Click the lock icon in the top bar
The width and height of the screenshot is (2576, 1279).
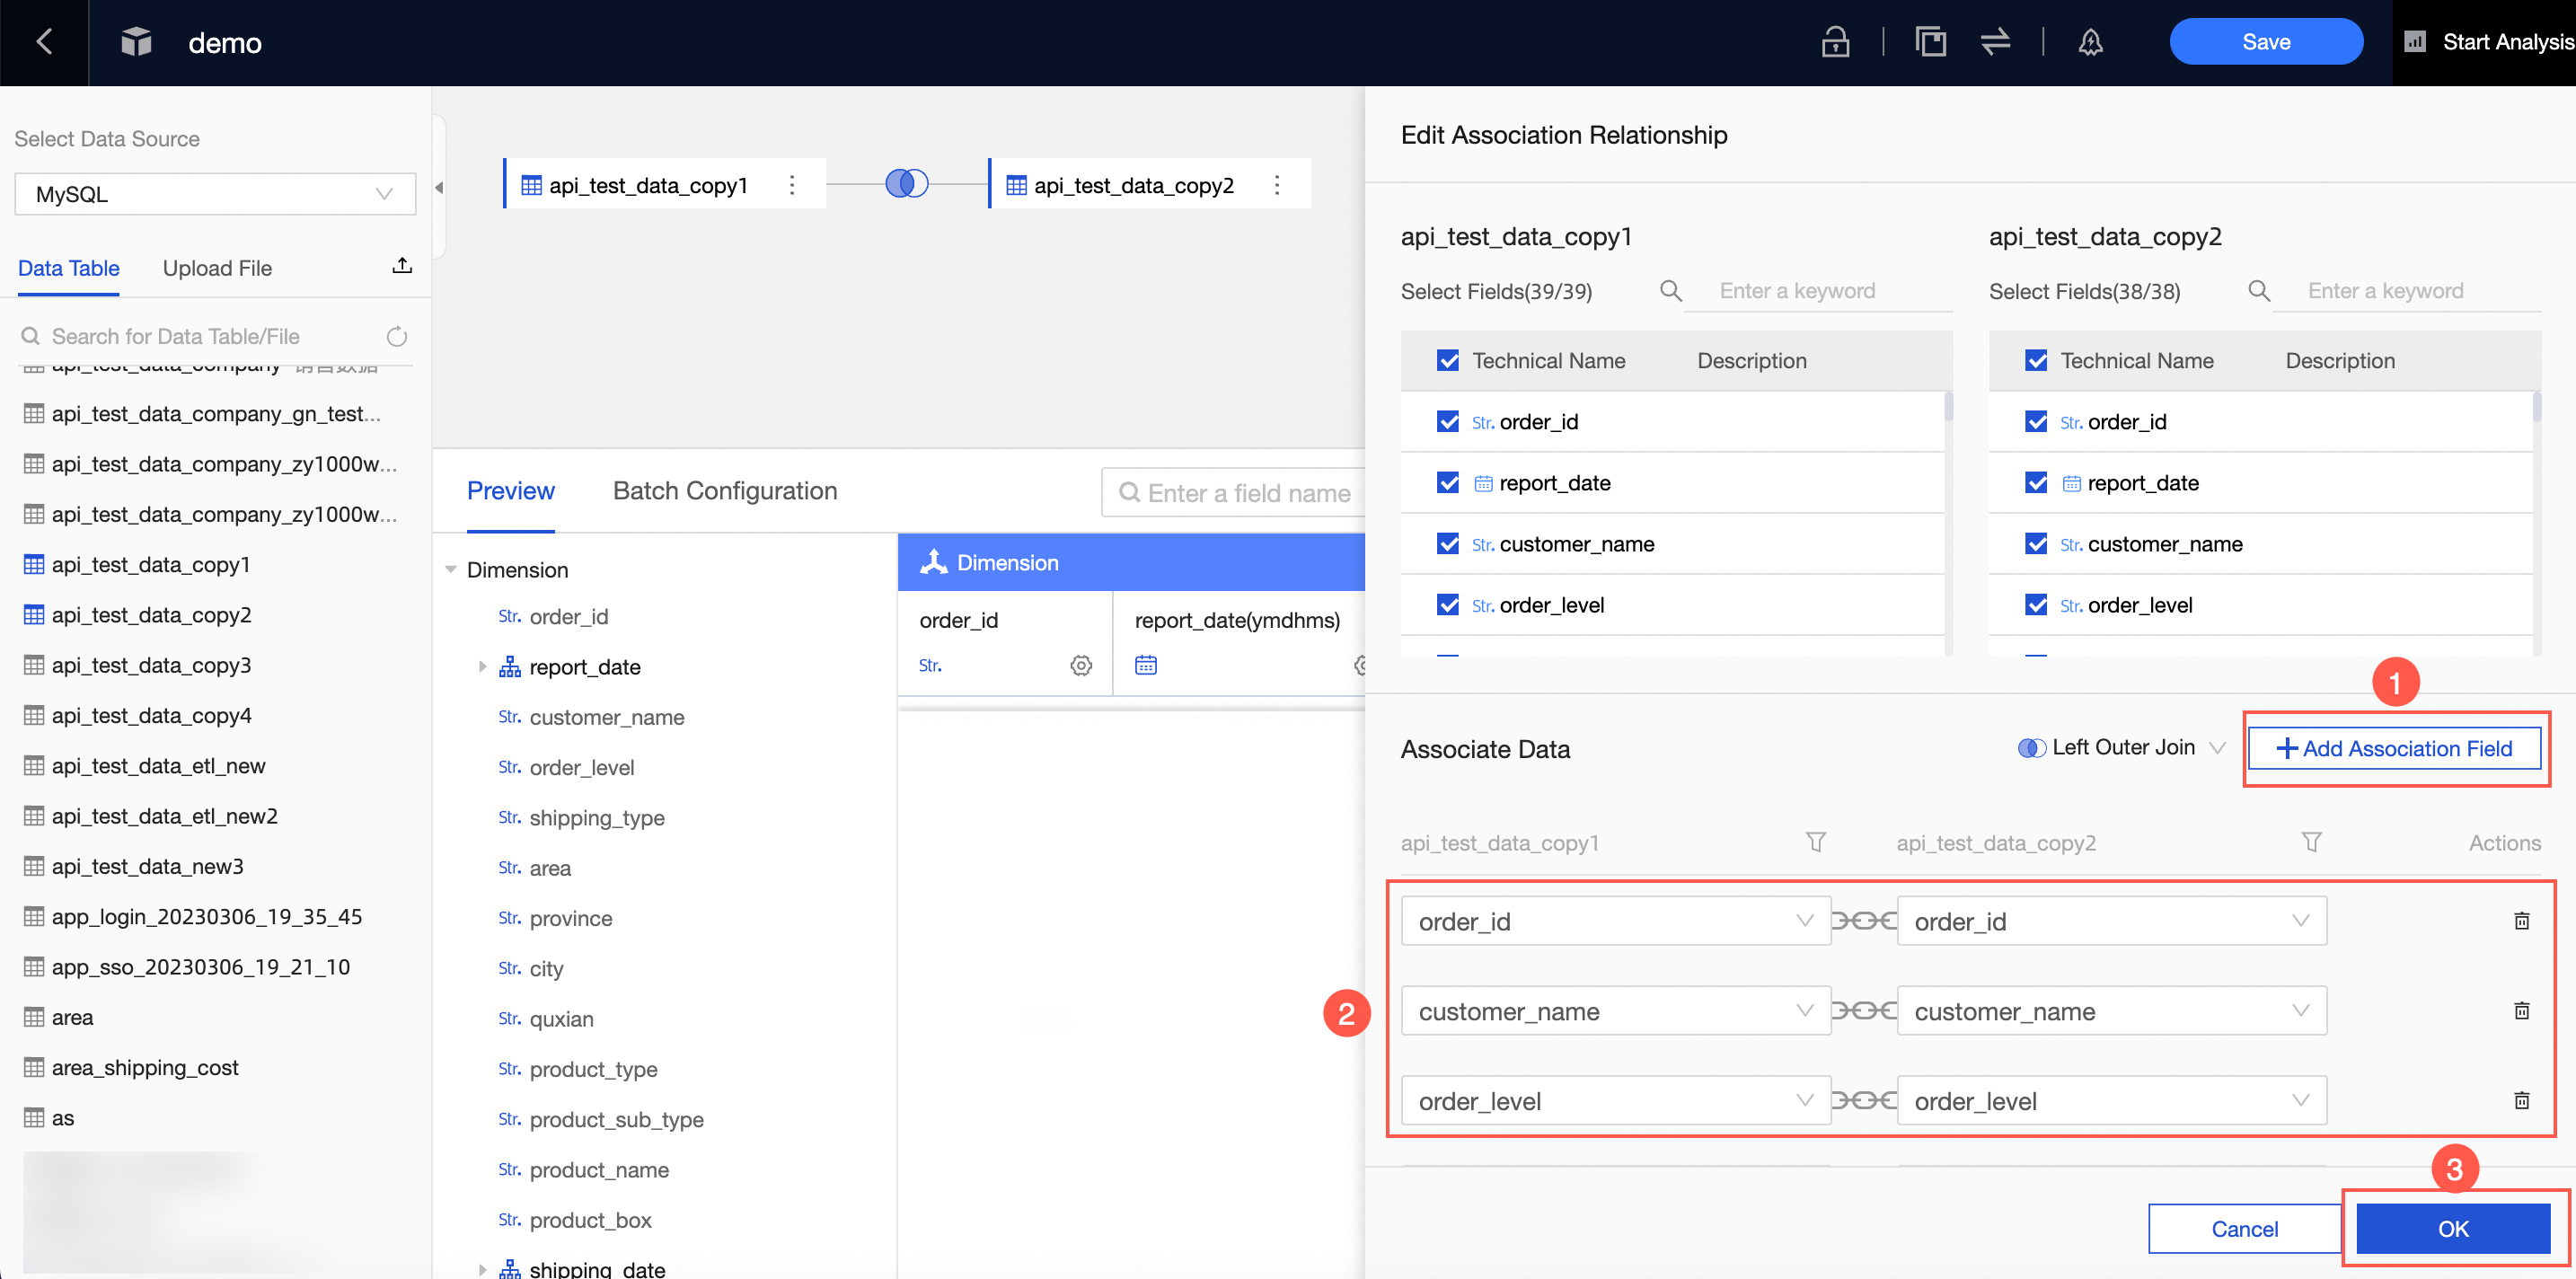pyautogui.click(x=1834, y=42)
